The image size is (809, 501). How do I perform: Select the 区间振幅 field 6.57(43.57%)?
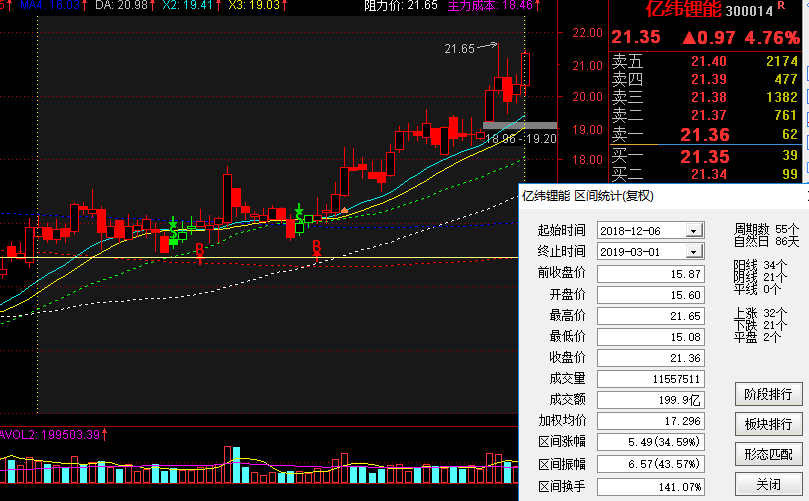coord(651,464)
